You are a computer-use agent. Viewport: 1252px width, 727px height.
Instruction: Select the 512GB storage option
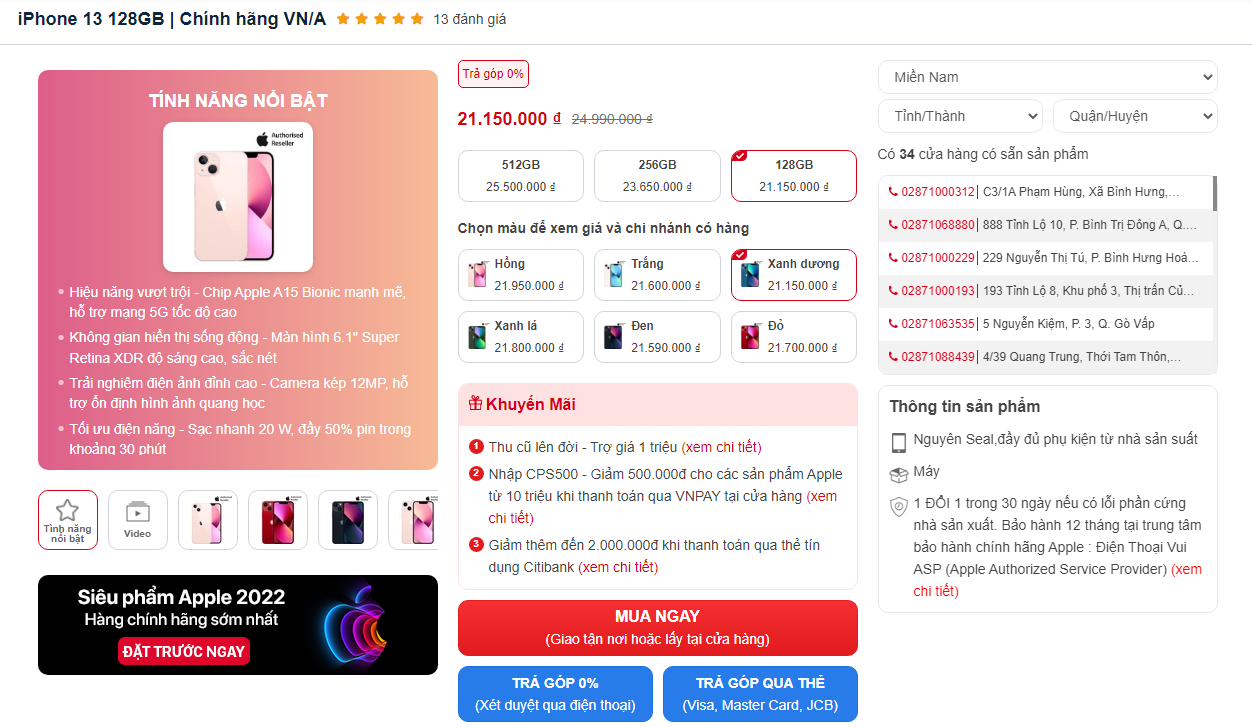click(520, 176)
